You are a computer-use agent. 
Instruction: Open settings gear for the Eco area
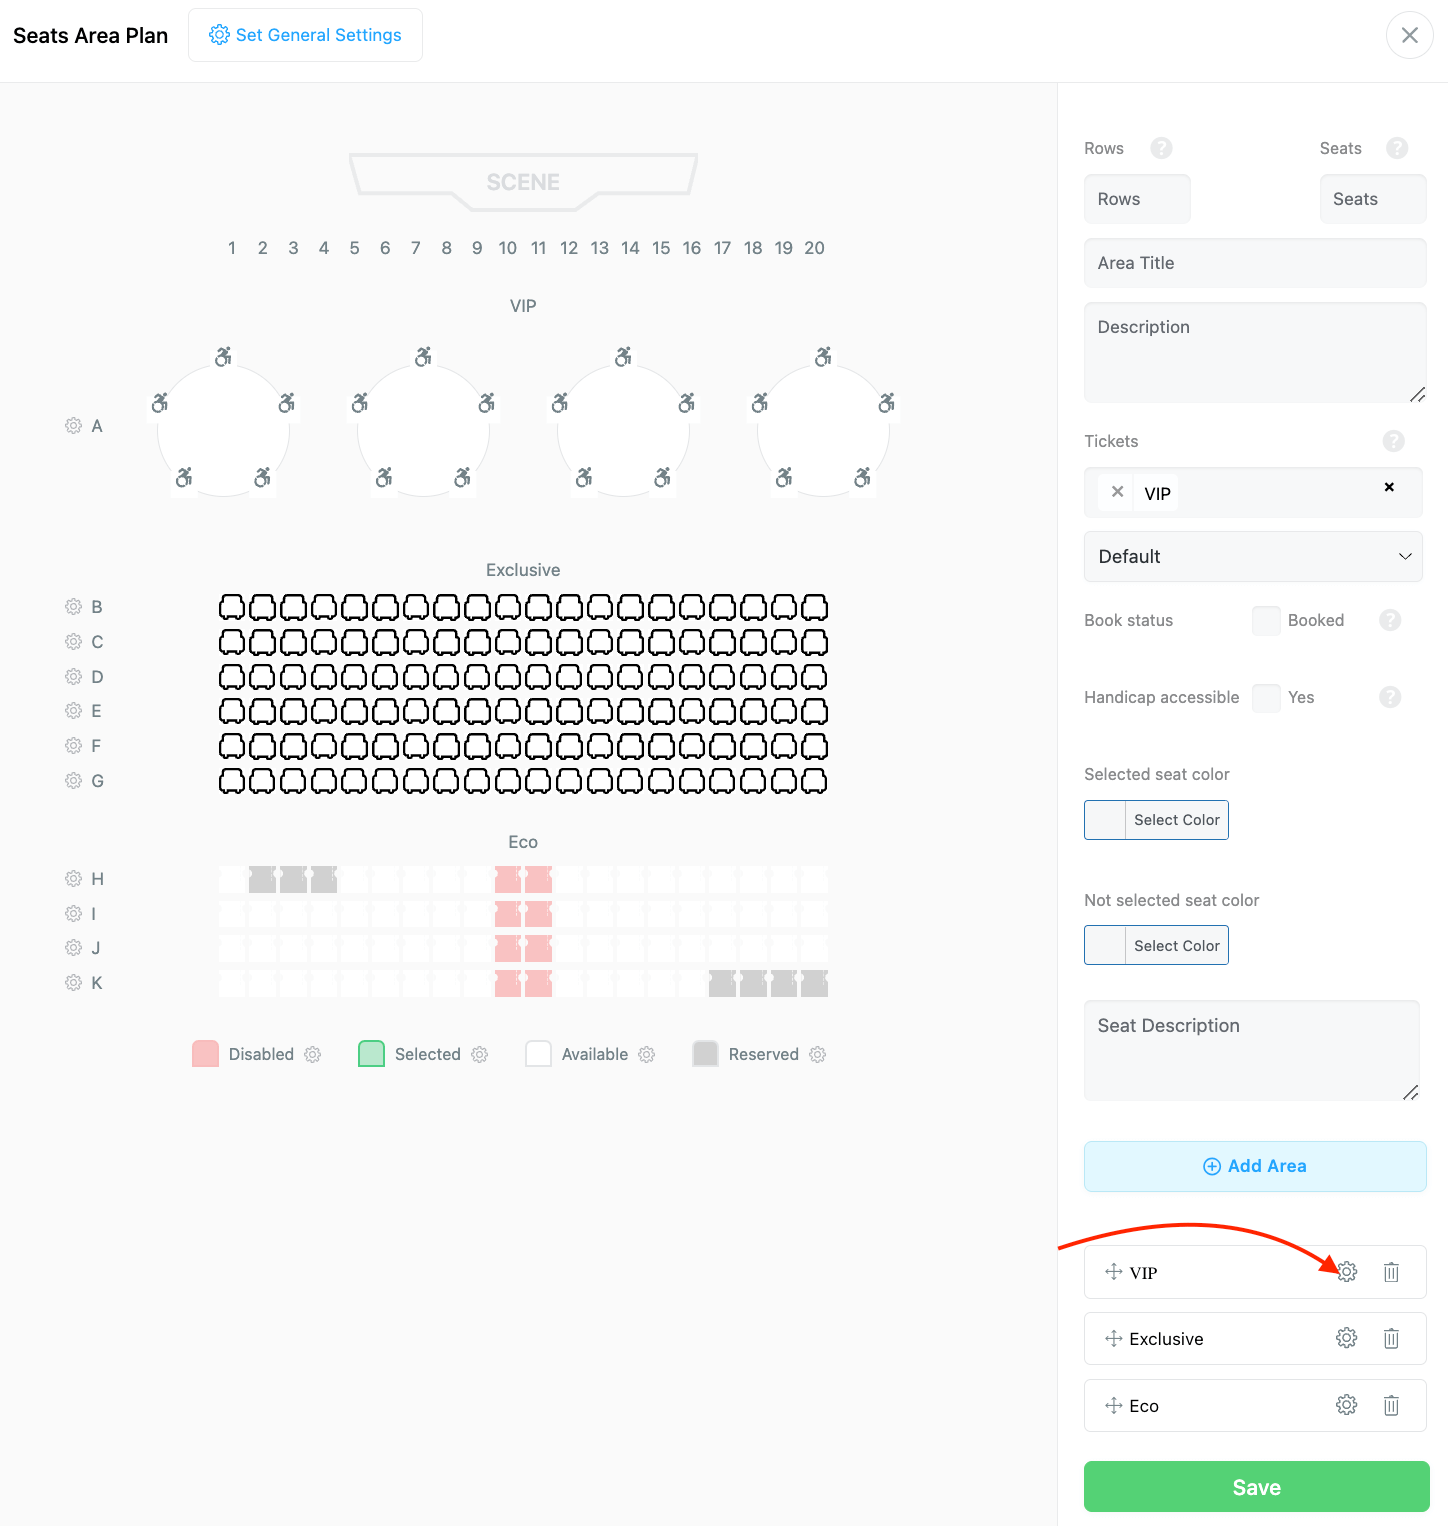pyautogui.click(x=1347, y=1405)
